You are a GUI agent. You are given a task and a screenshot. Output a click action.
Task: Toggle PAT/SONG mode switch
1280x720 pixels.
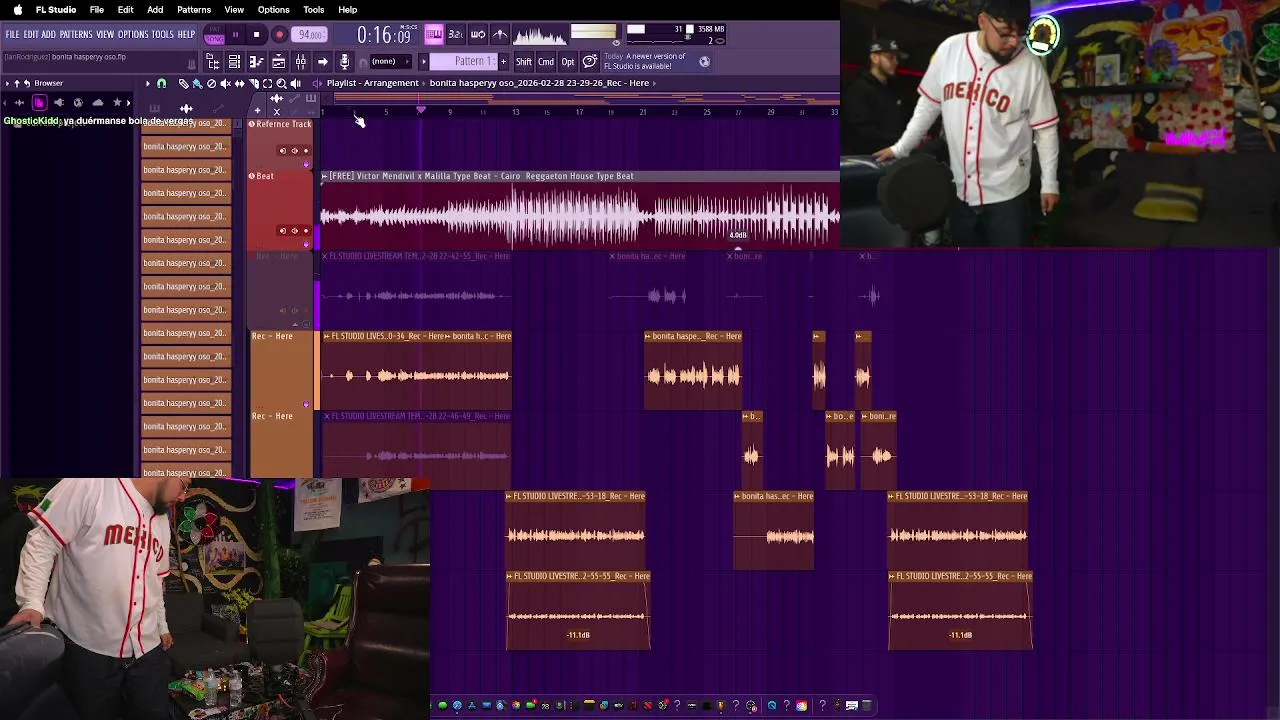click(x=214, y=35)
